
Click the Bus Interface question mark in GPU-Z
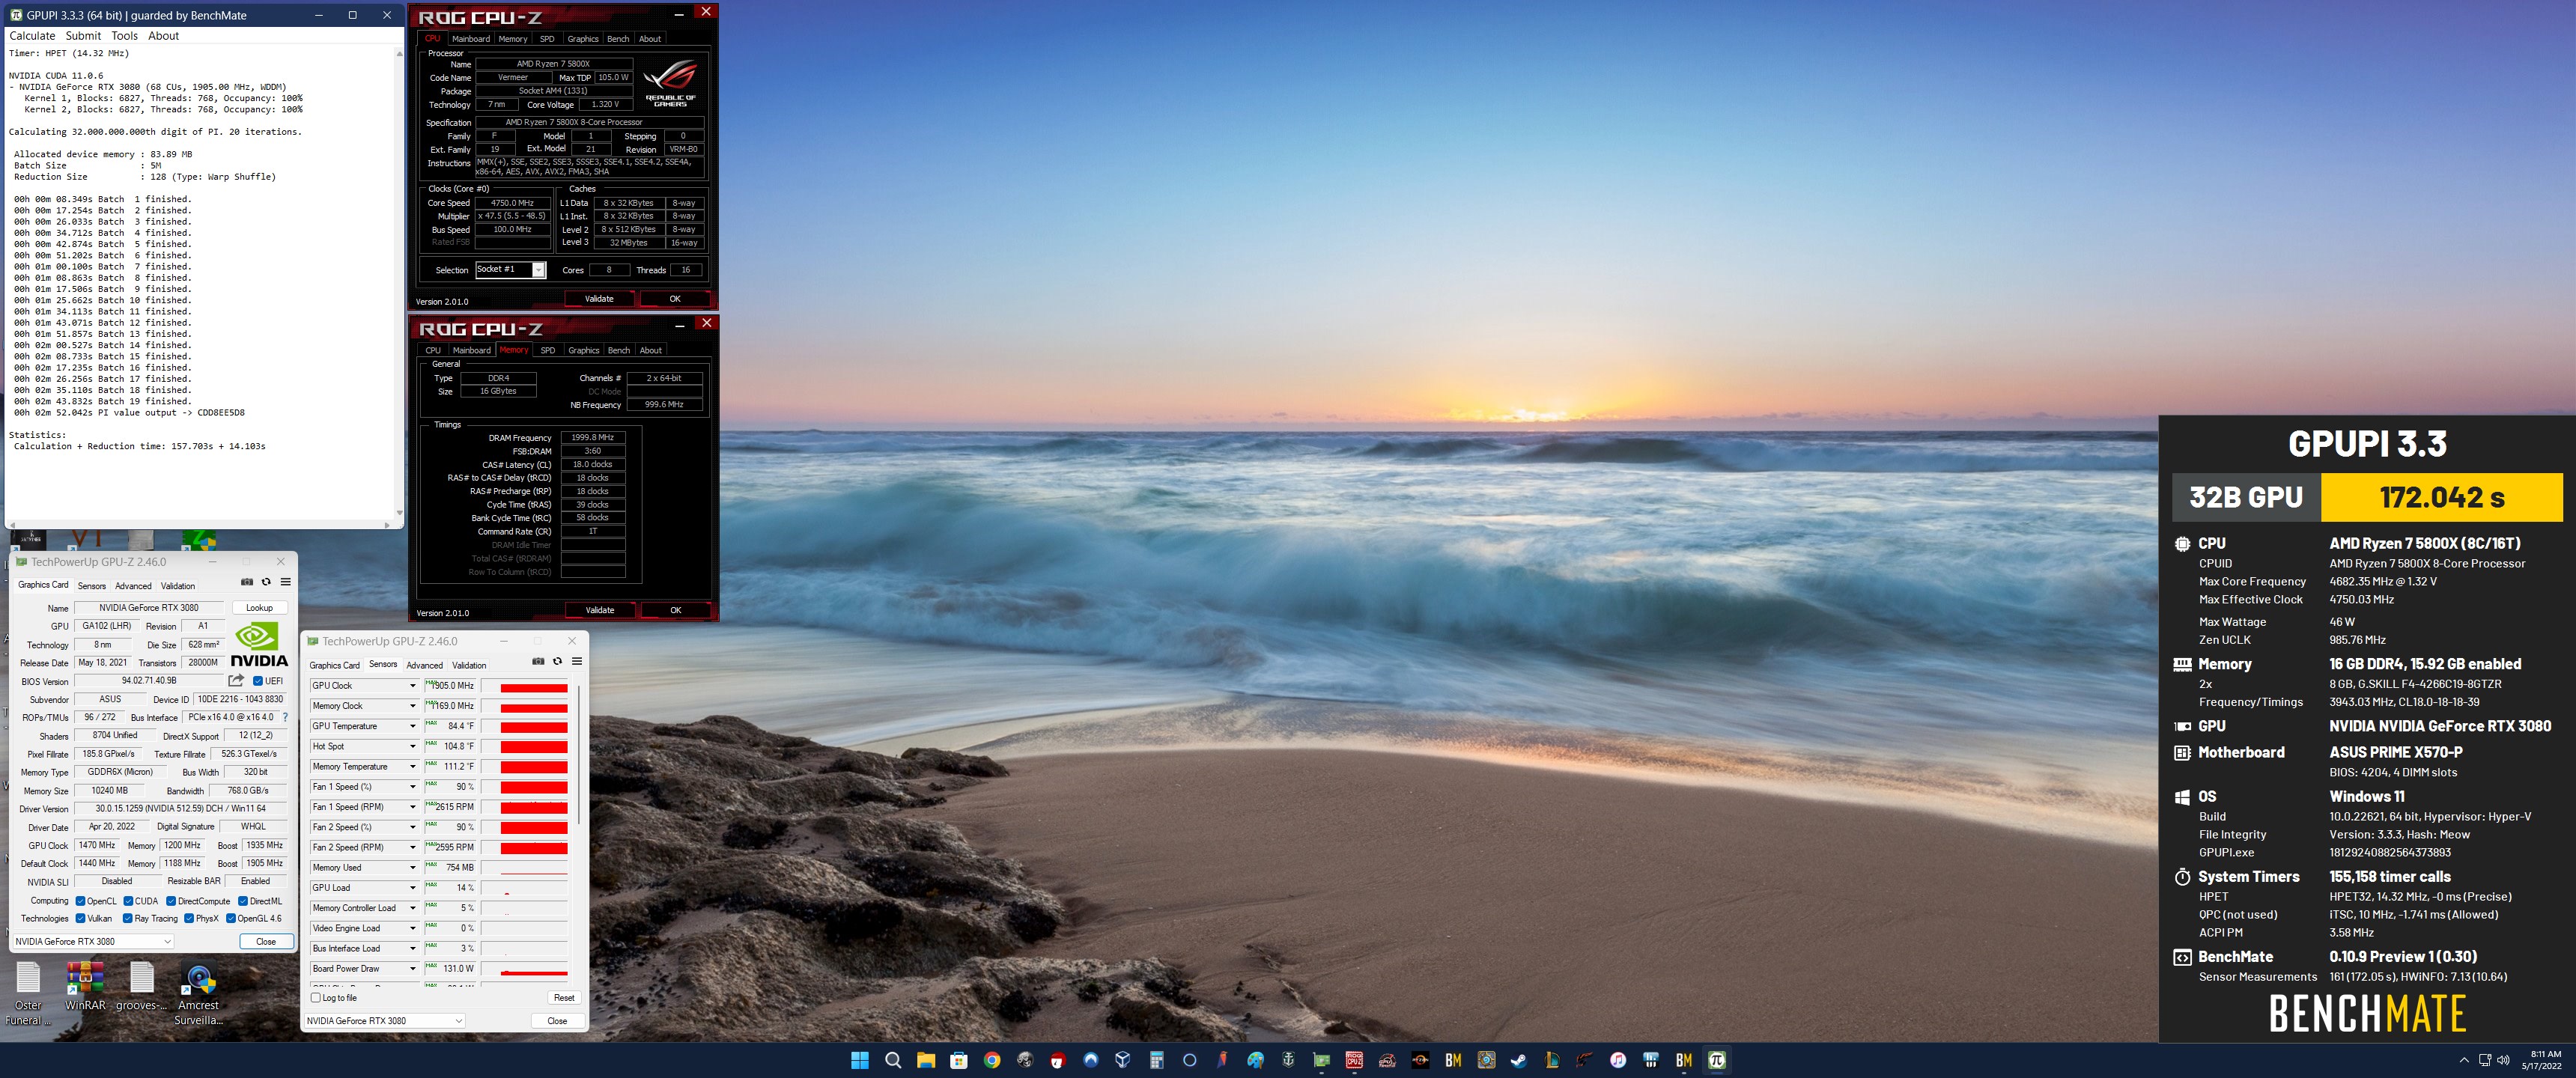pos(285,717)
